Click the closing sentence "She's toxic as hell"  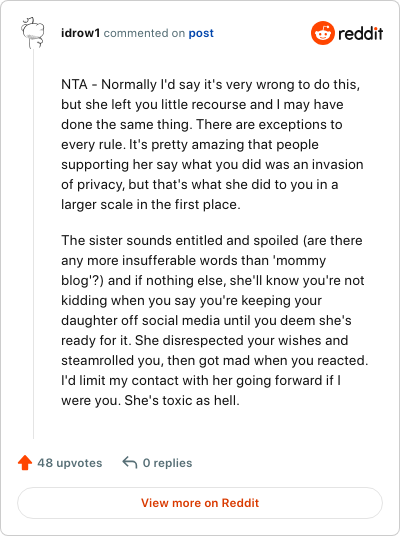(x=182, y=400)
